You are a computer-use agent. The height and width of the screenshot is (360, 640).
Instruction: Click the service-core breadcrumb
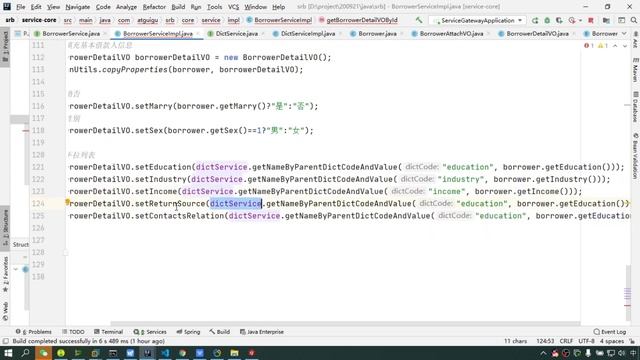39,20
